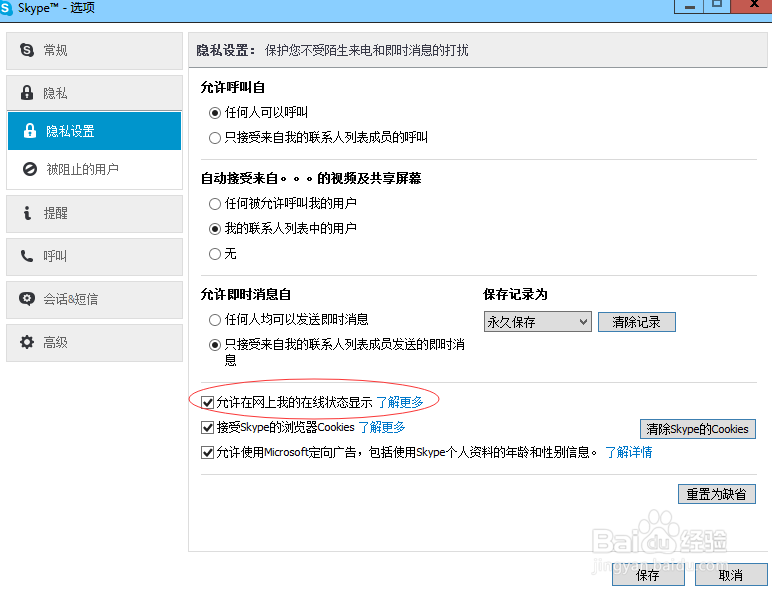The width and height of the screenshot is (772, 592).
Task: Click the 保存 button
Action: (x=648, y=575)
